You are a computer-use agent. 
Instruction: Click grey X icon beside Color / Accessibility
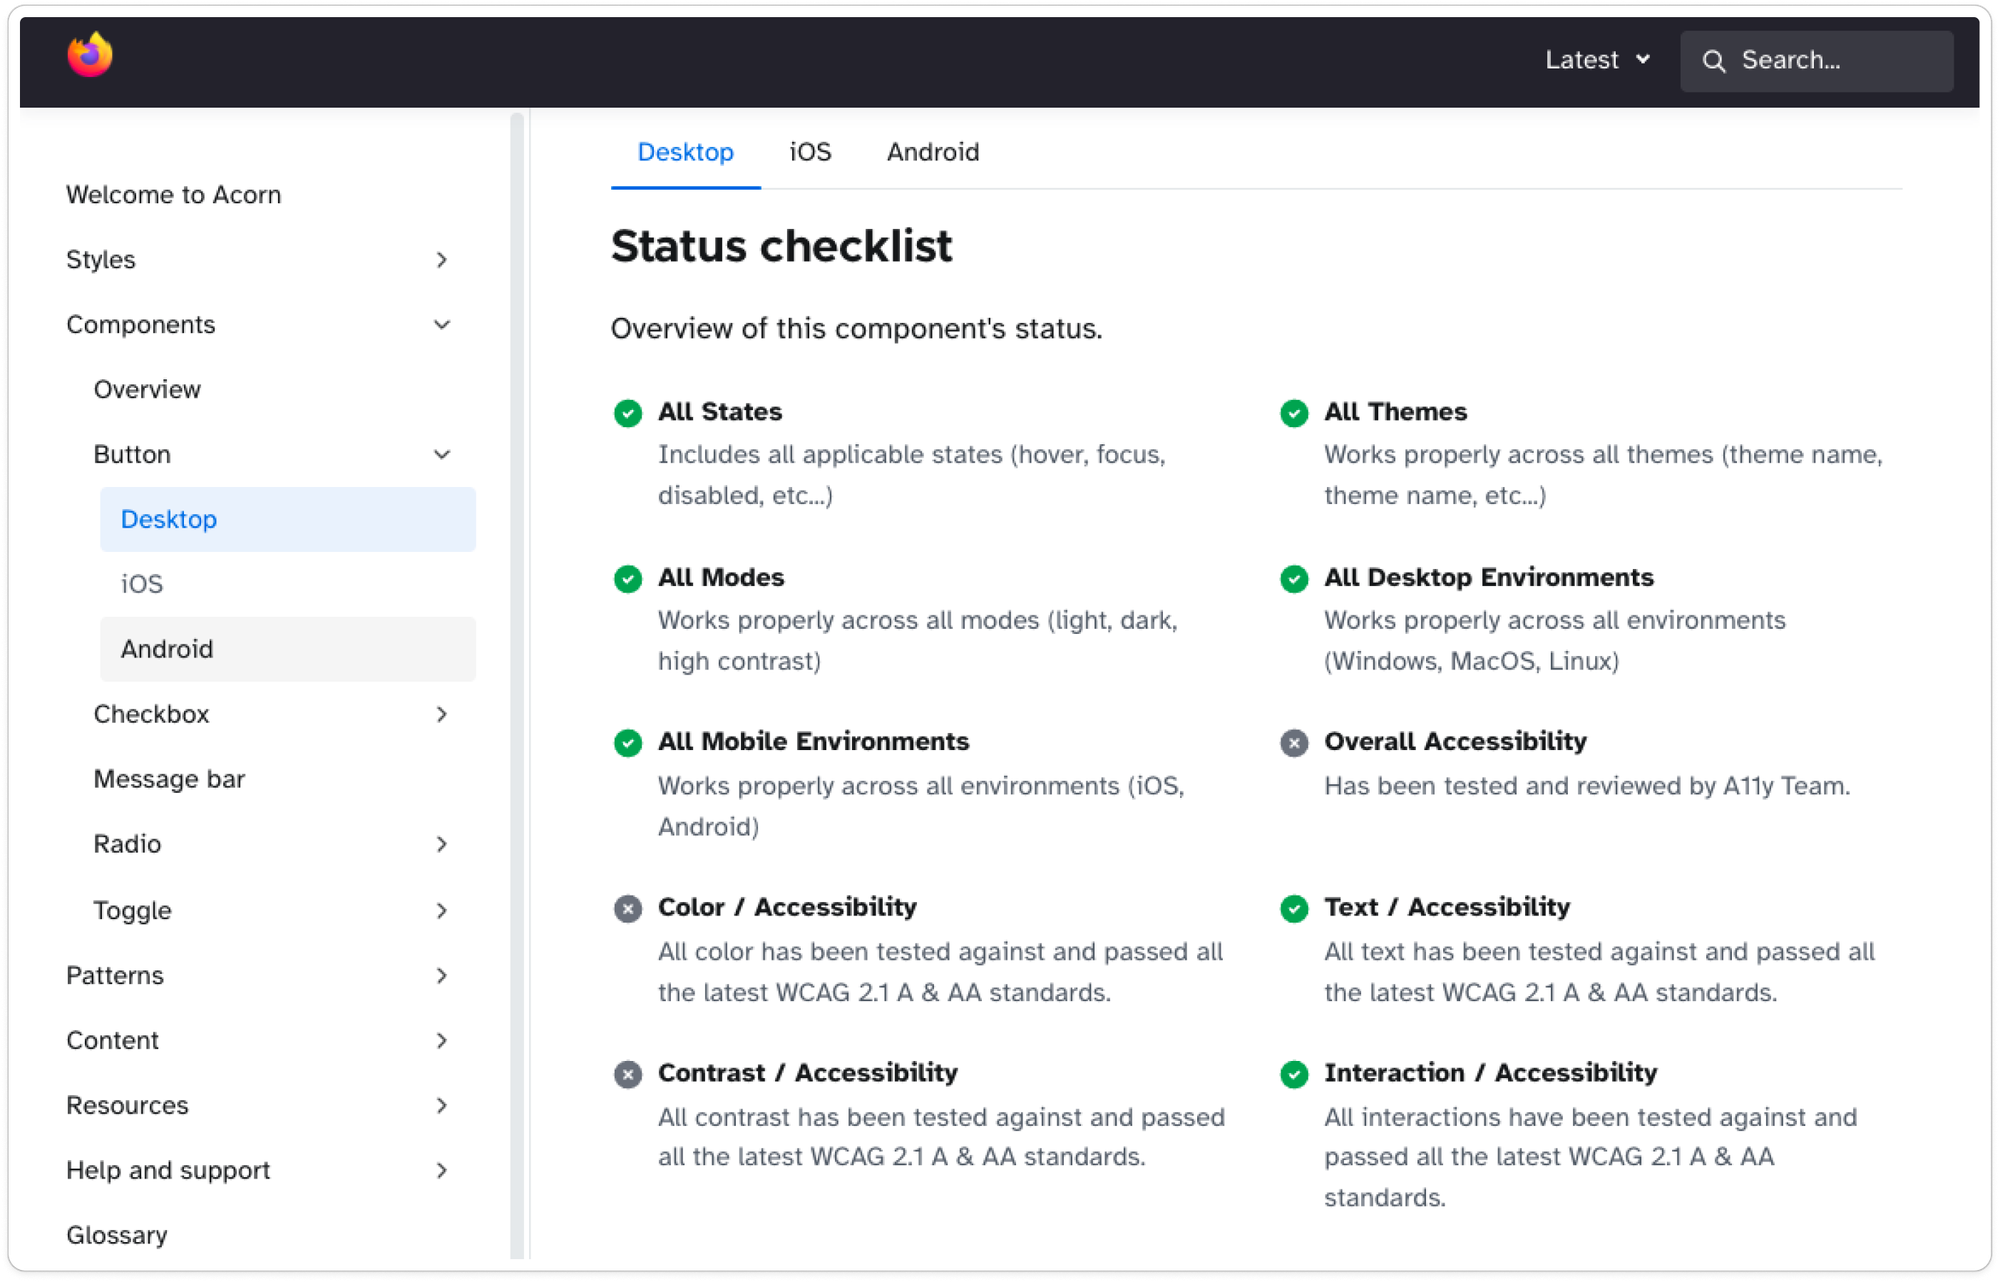pos(628,908)
